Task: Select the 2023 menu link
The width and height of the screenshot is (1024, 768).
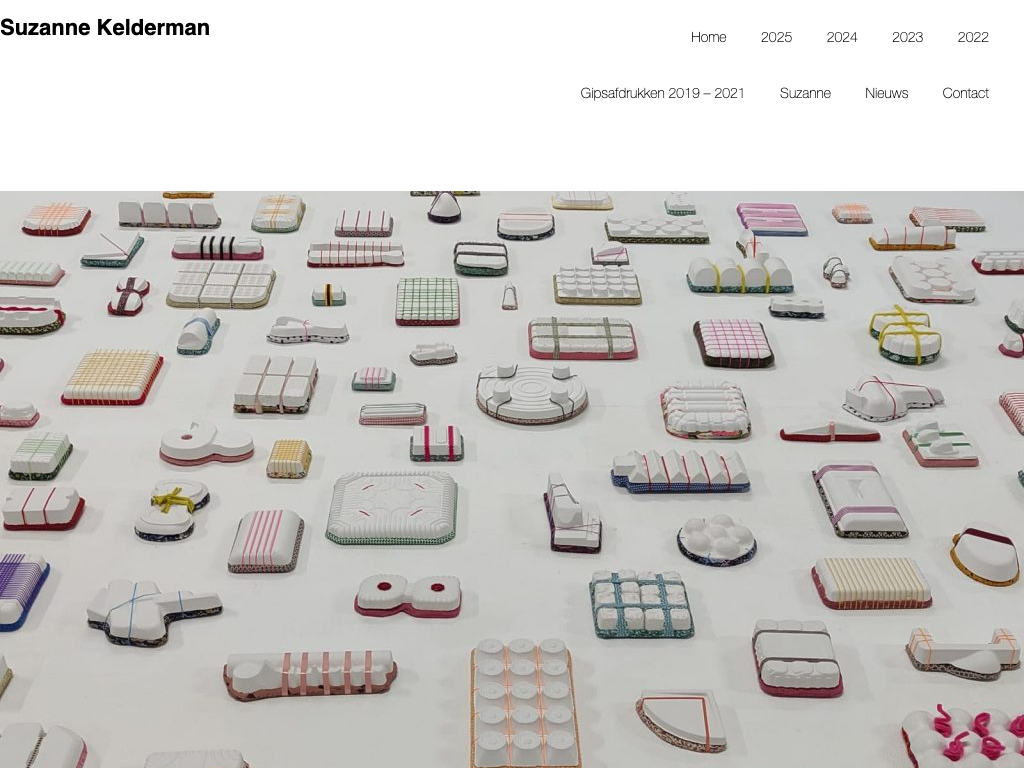Action: click(907, 37)
